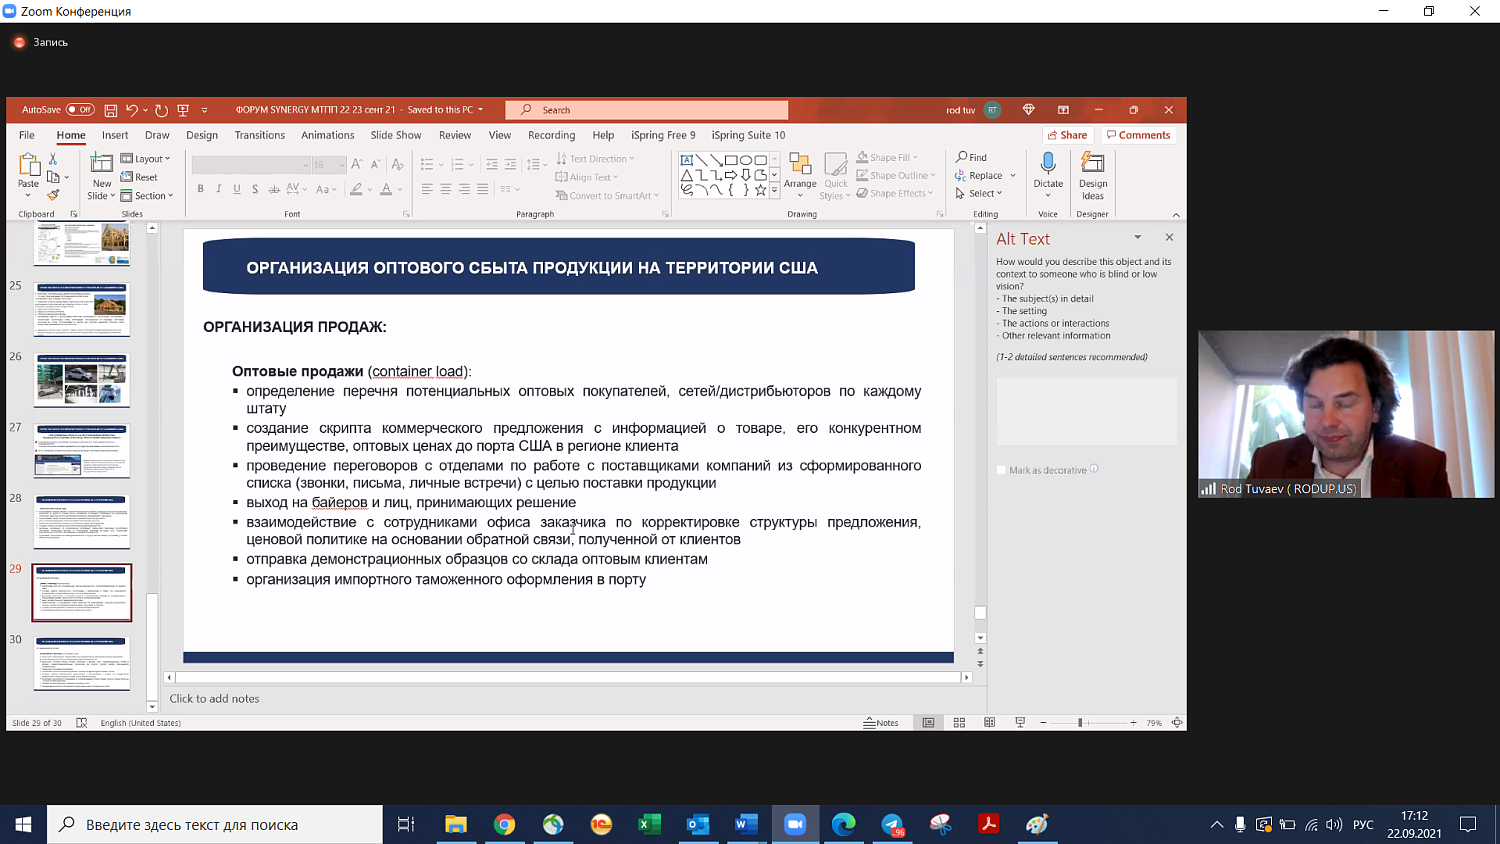Click the Paste button

(x=29, y=172)
